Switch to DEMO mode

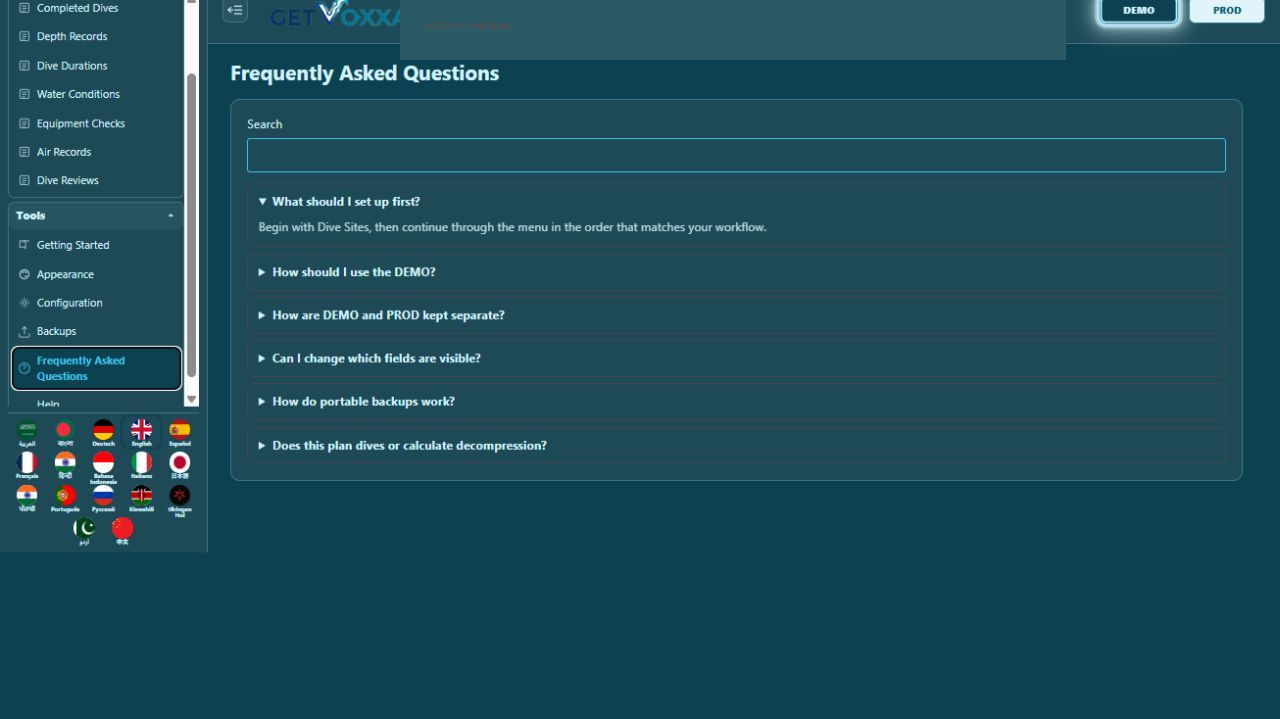(x=1138, y=10)
